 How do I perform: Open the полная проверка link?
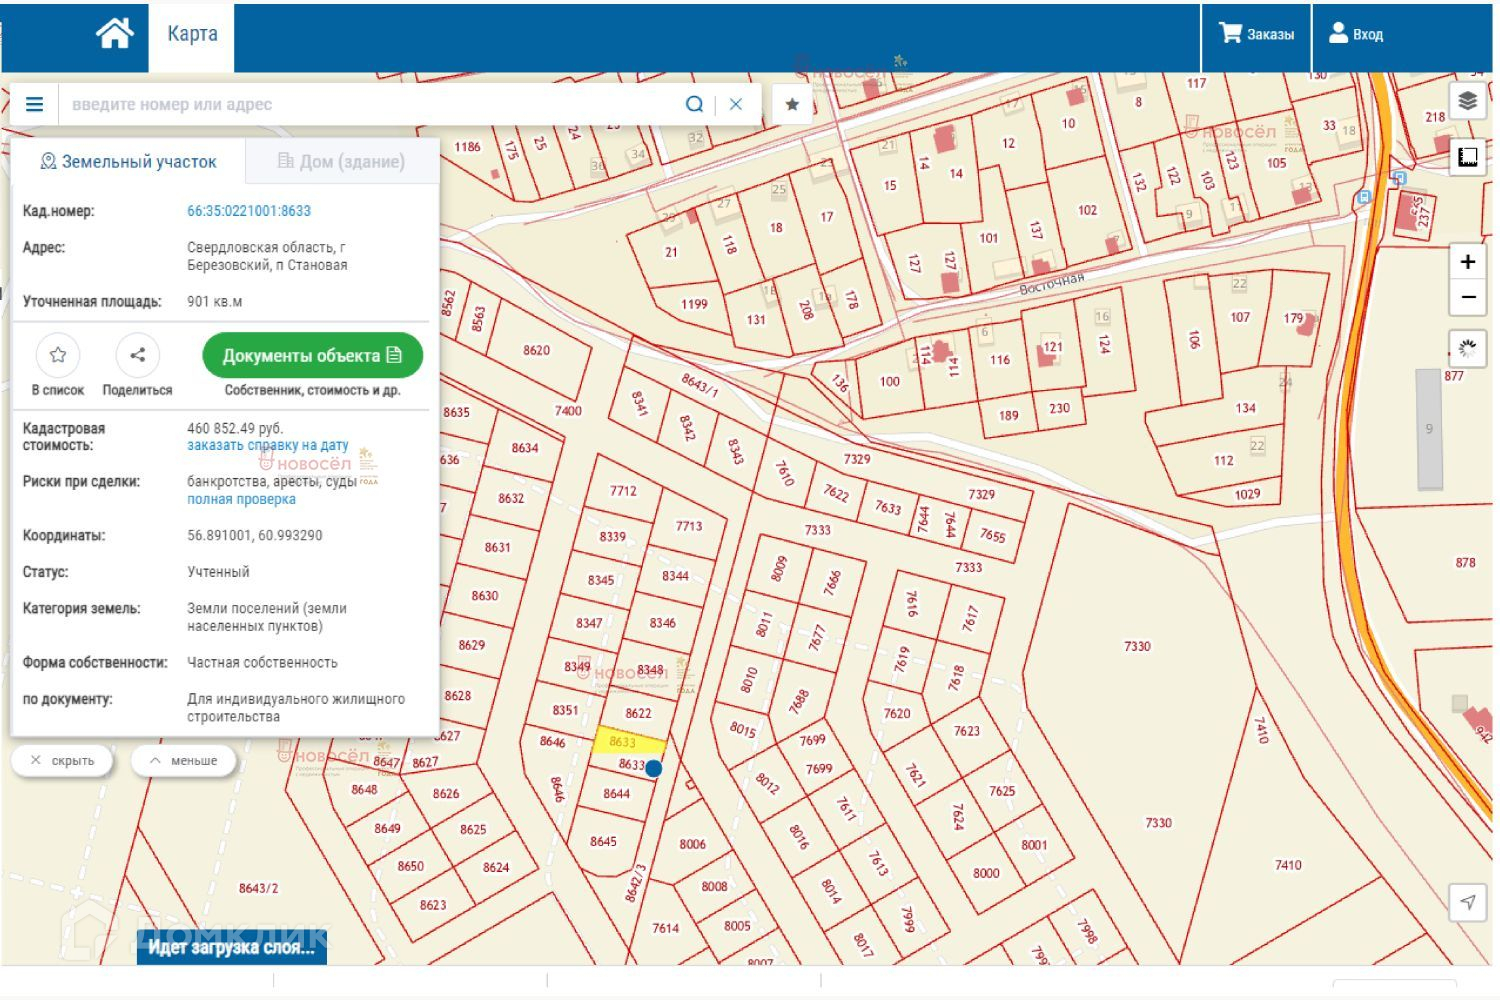point(241,499)
